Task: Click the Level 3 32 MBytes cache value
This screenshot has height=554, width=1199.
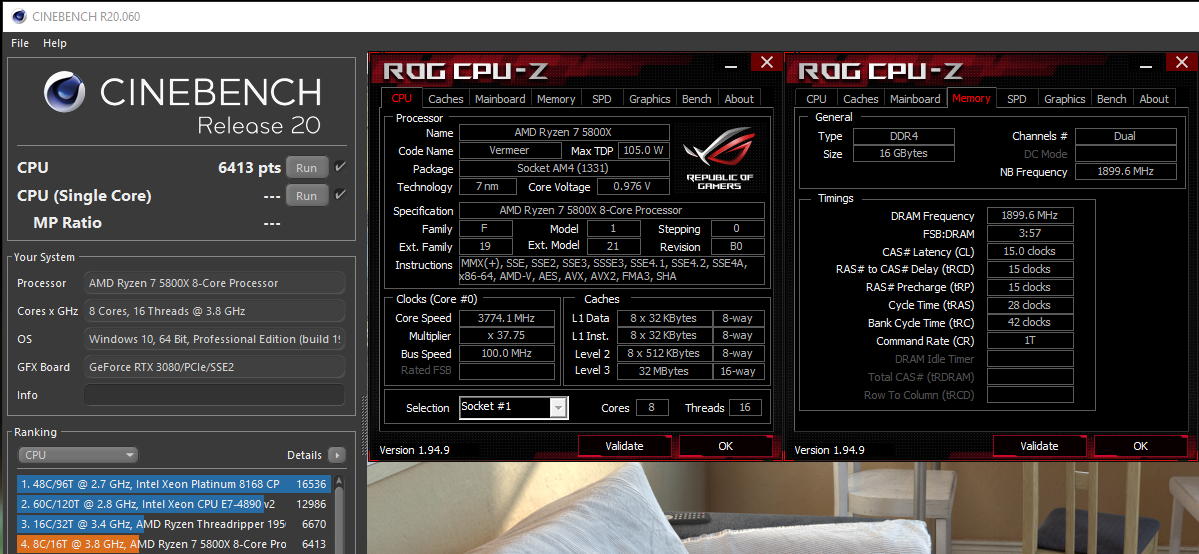Action: tap(664, 371)
